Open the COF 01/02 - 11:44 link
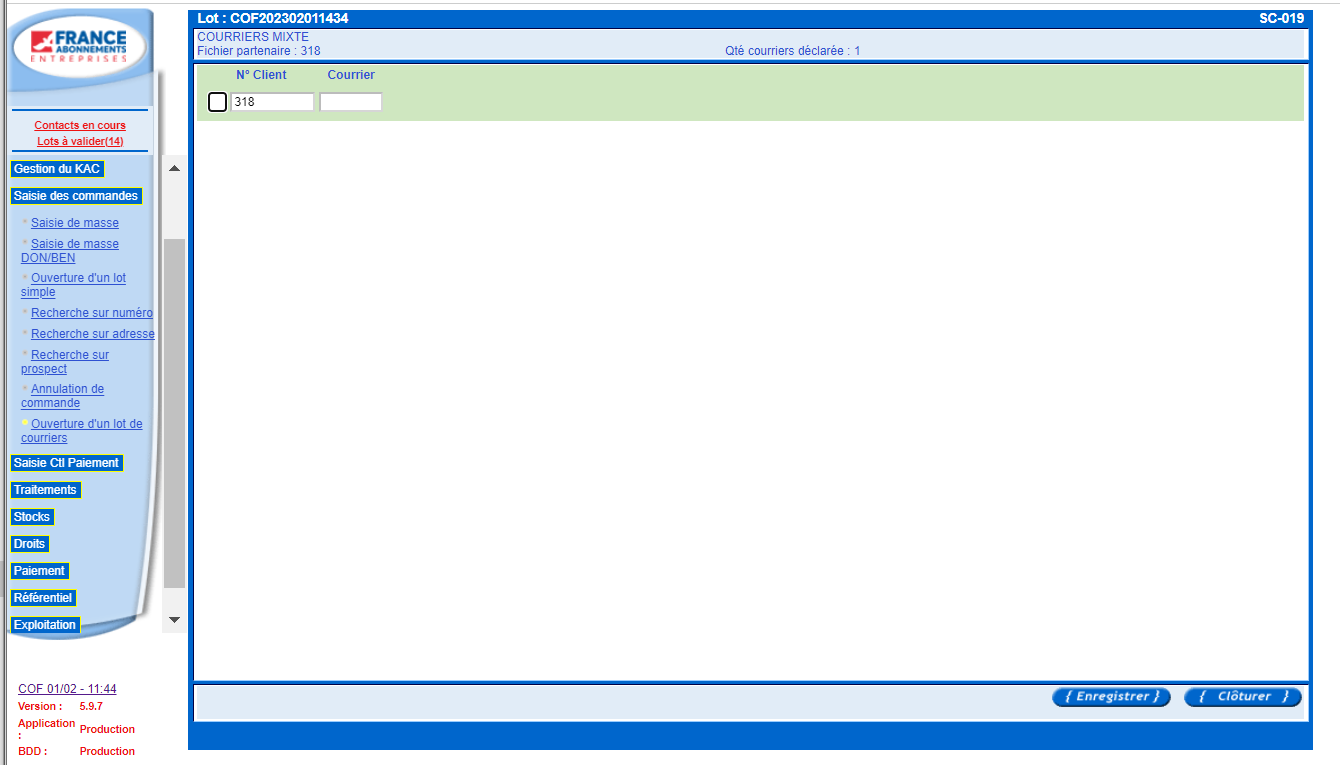The image size is (1340, 765). (67, 689)
